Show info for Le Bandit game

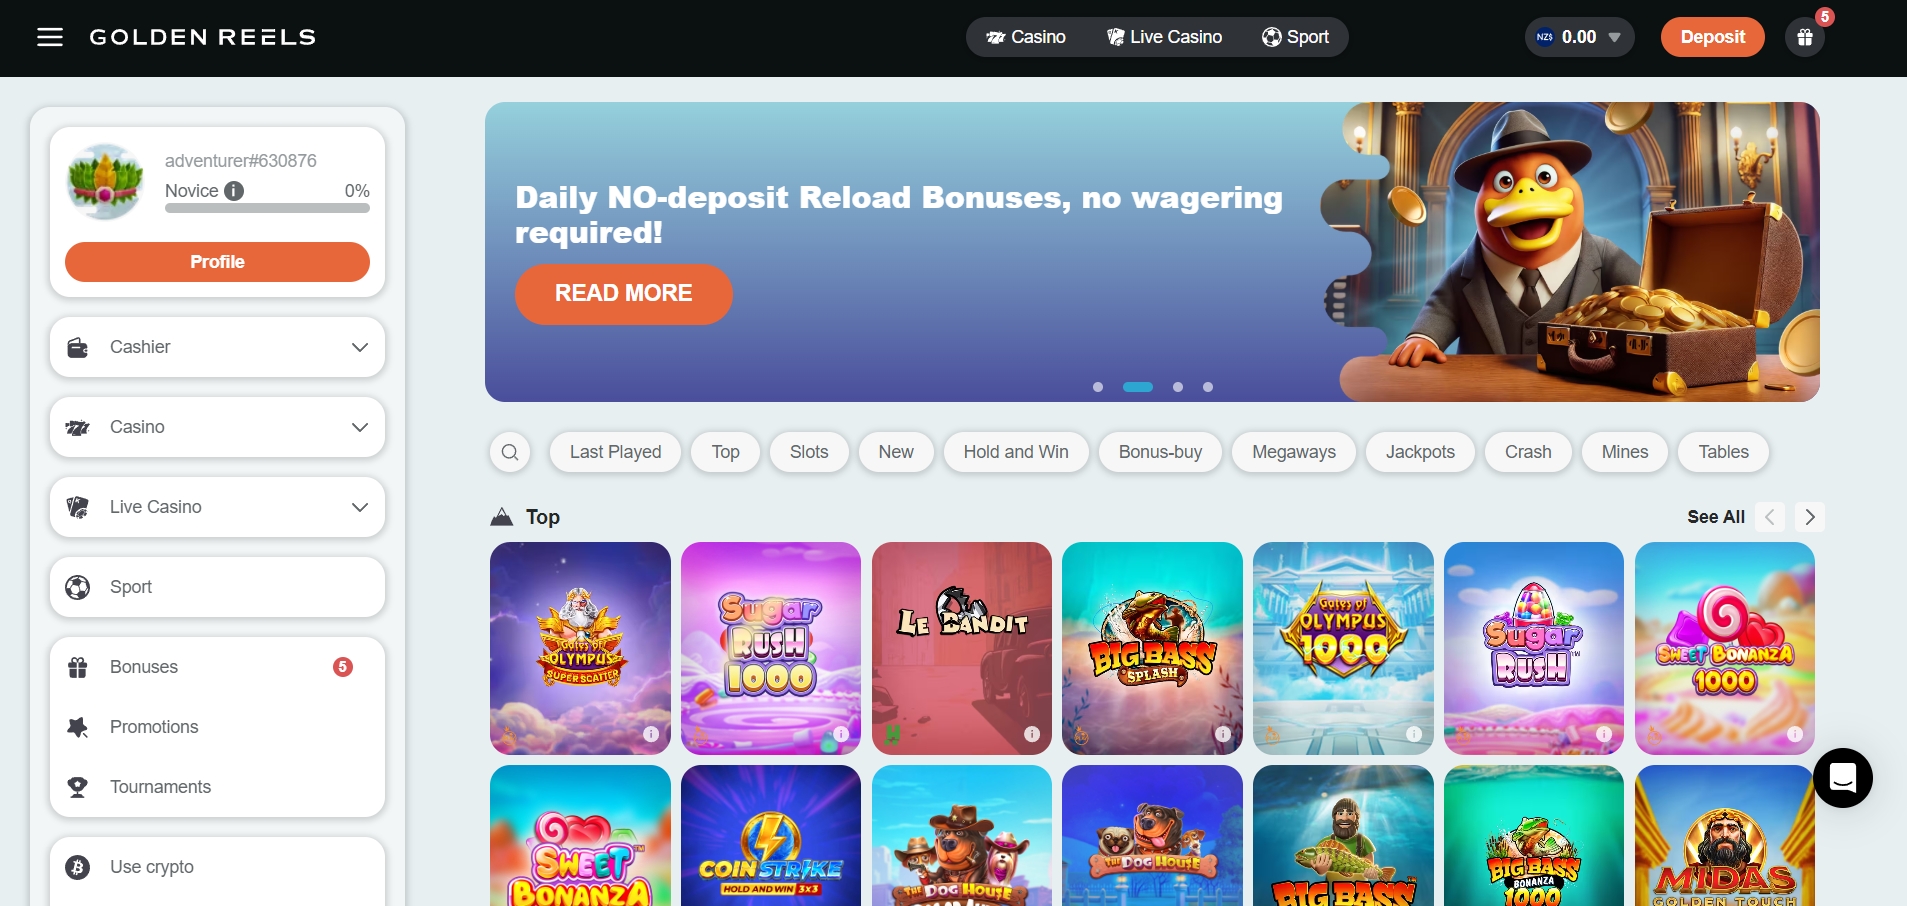click(1032, 734)
